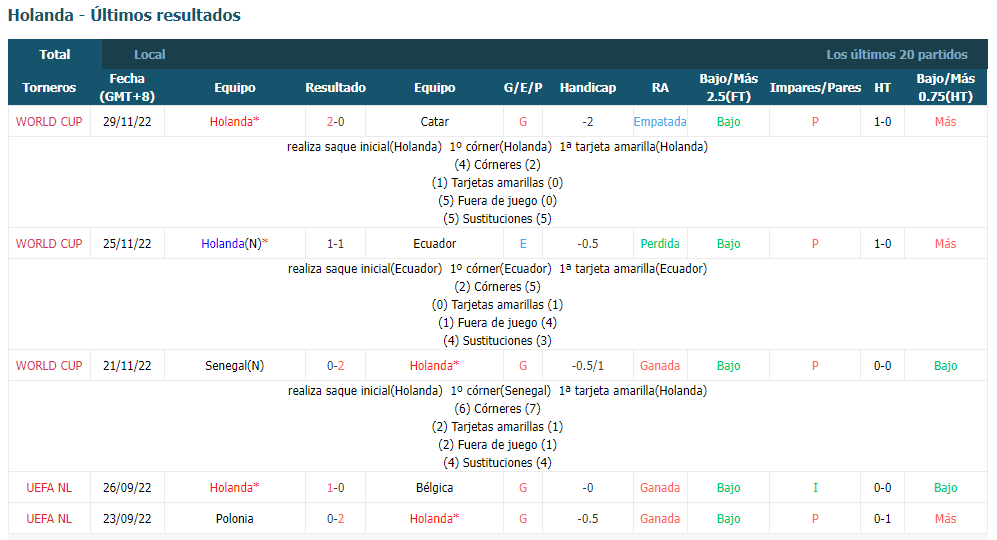Click the HT column header
Screen dimensions: 997x540
click(x=882, y=88)
